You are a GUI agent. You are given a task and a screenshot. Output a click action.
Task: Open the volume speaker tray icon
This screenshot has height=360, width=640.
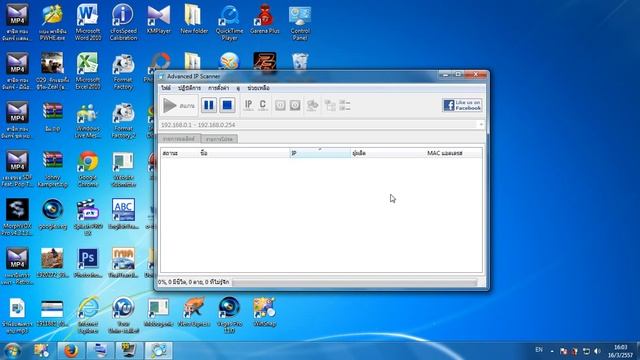pos(598,351)
